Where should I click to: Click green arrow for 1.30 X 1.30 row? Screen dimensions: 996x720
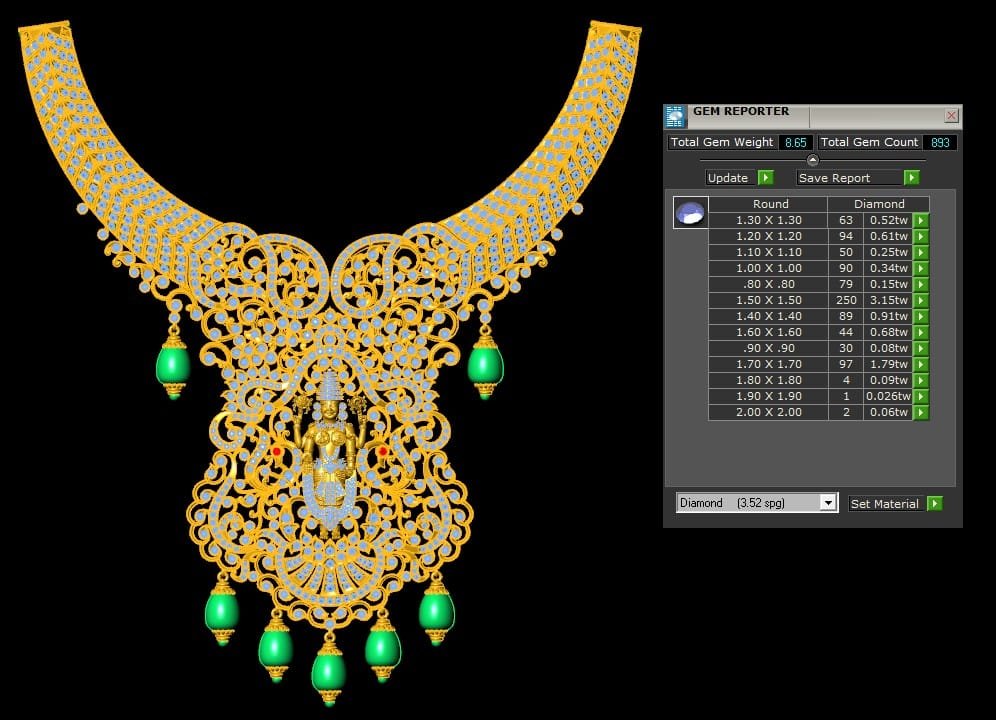click(x=921, y=220)
